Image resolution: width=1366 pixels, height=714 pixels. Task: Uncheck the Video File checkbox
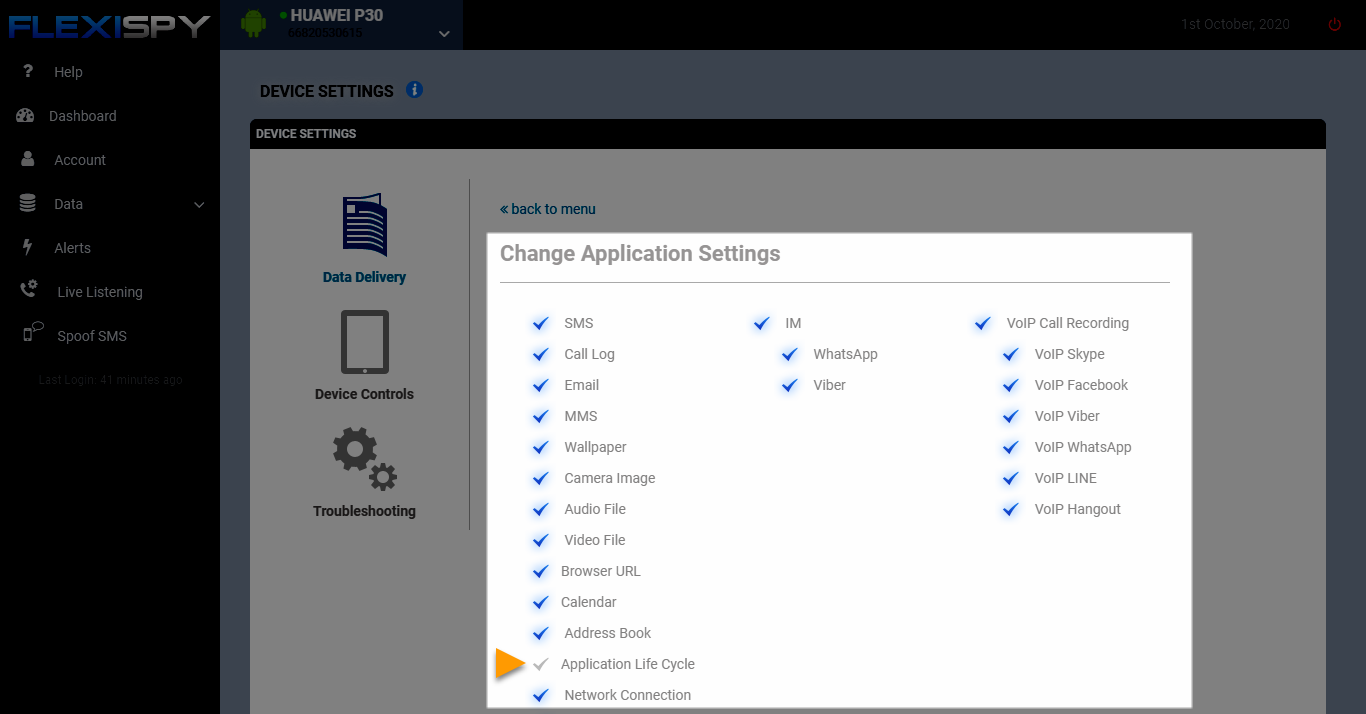541,540
